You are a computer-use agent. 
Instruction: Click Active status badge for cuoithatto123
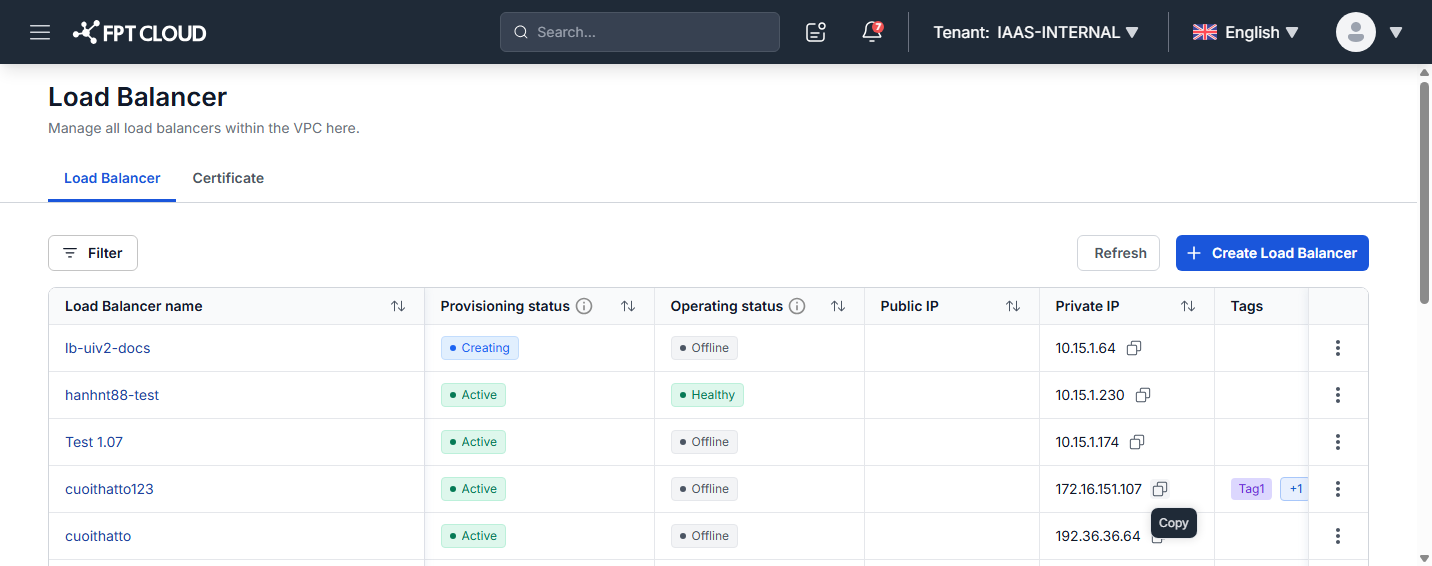coord(473,489)
